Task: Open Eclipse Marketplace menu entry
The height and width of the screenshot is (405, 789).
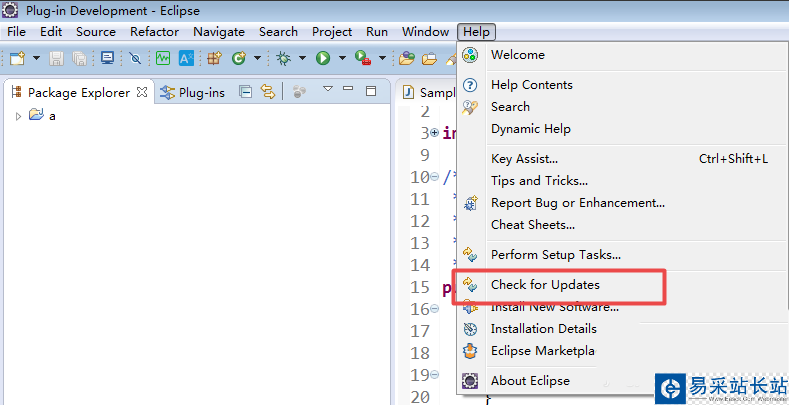Action: [x=622, y=351]
